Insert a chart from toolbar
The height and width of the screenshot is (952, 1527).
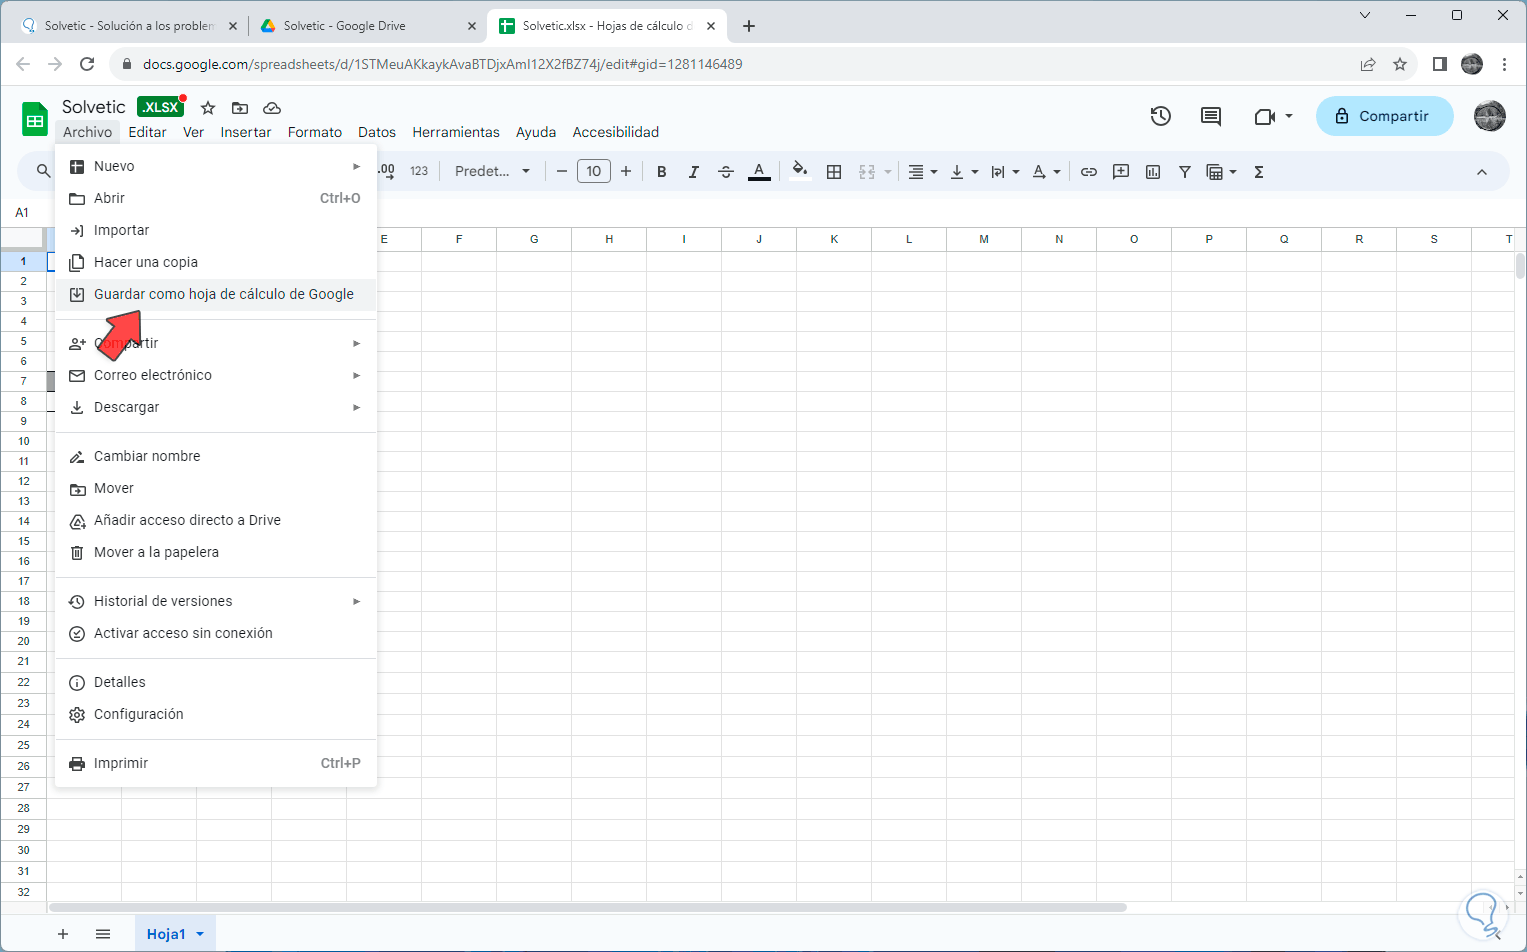pyautogui.click(x=1153, y=172)
